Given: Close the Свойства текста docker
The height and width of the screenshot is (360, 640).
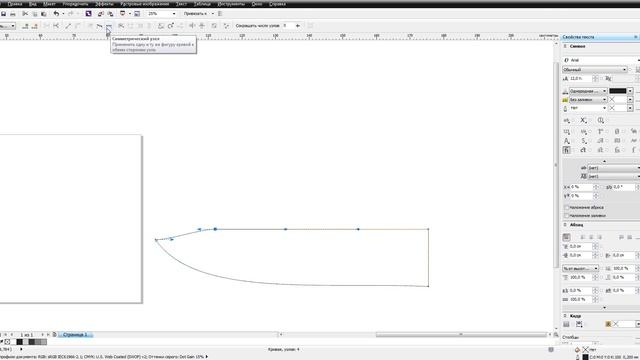Looking at the screenshot, I should 636,37.
